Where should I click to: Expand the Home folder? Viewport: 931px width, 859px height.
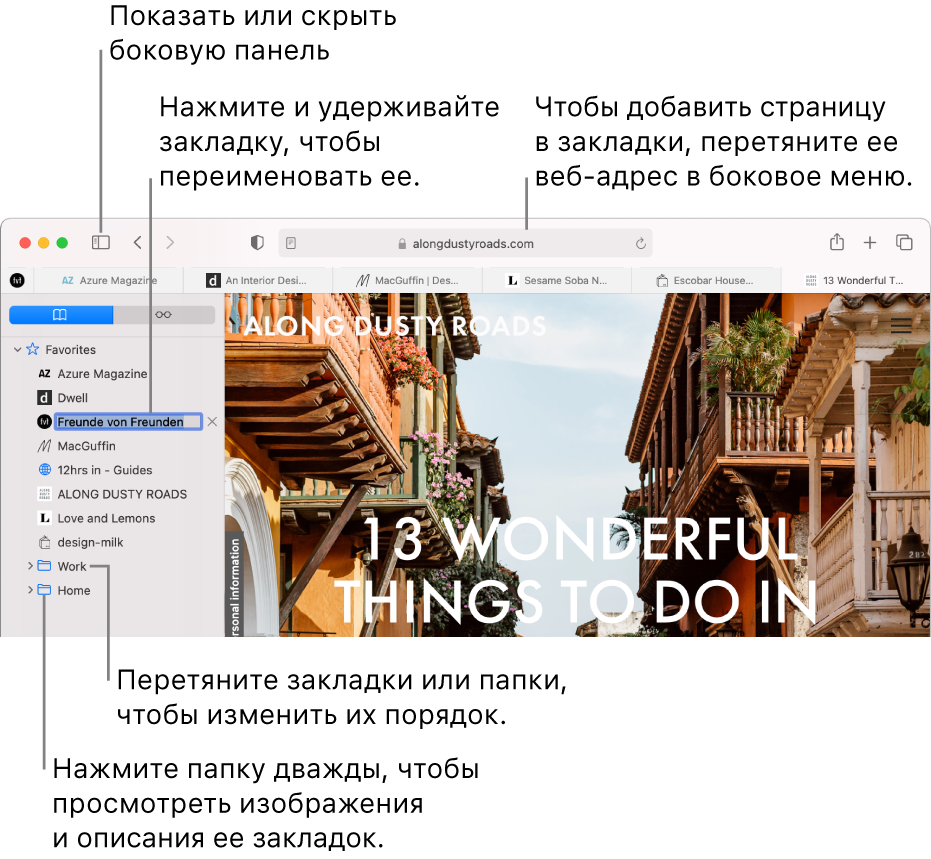pos(29,590)
